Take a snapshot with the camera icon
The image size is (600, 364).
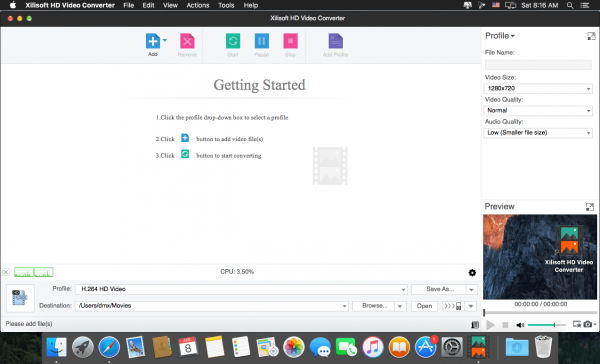point(588,324)
